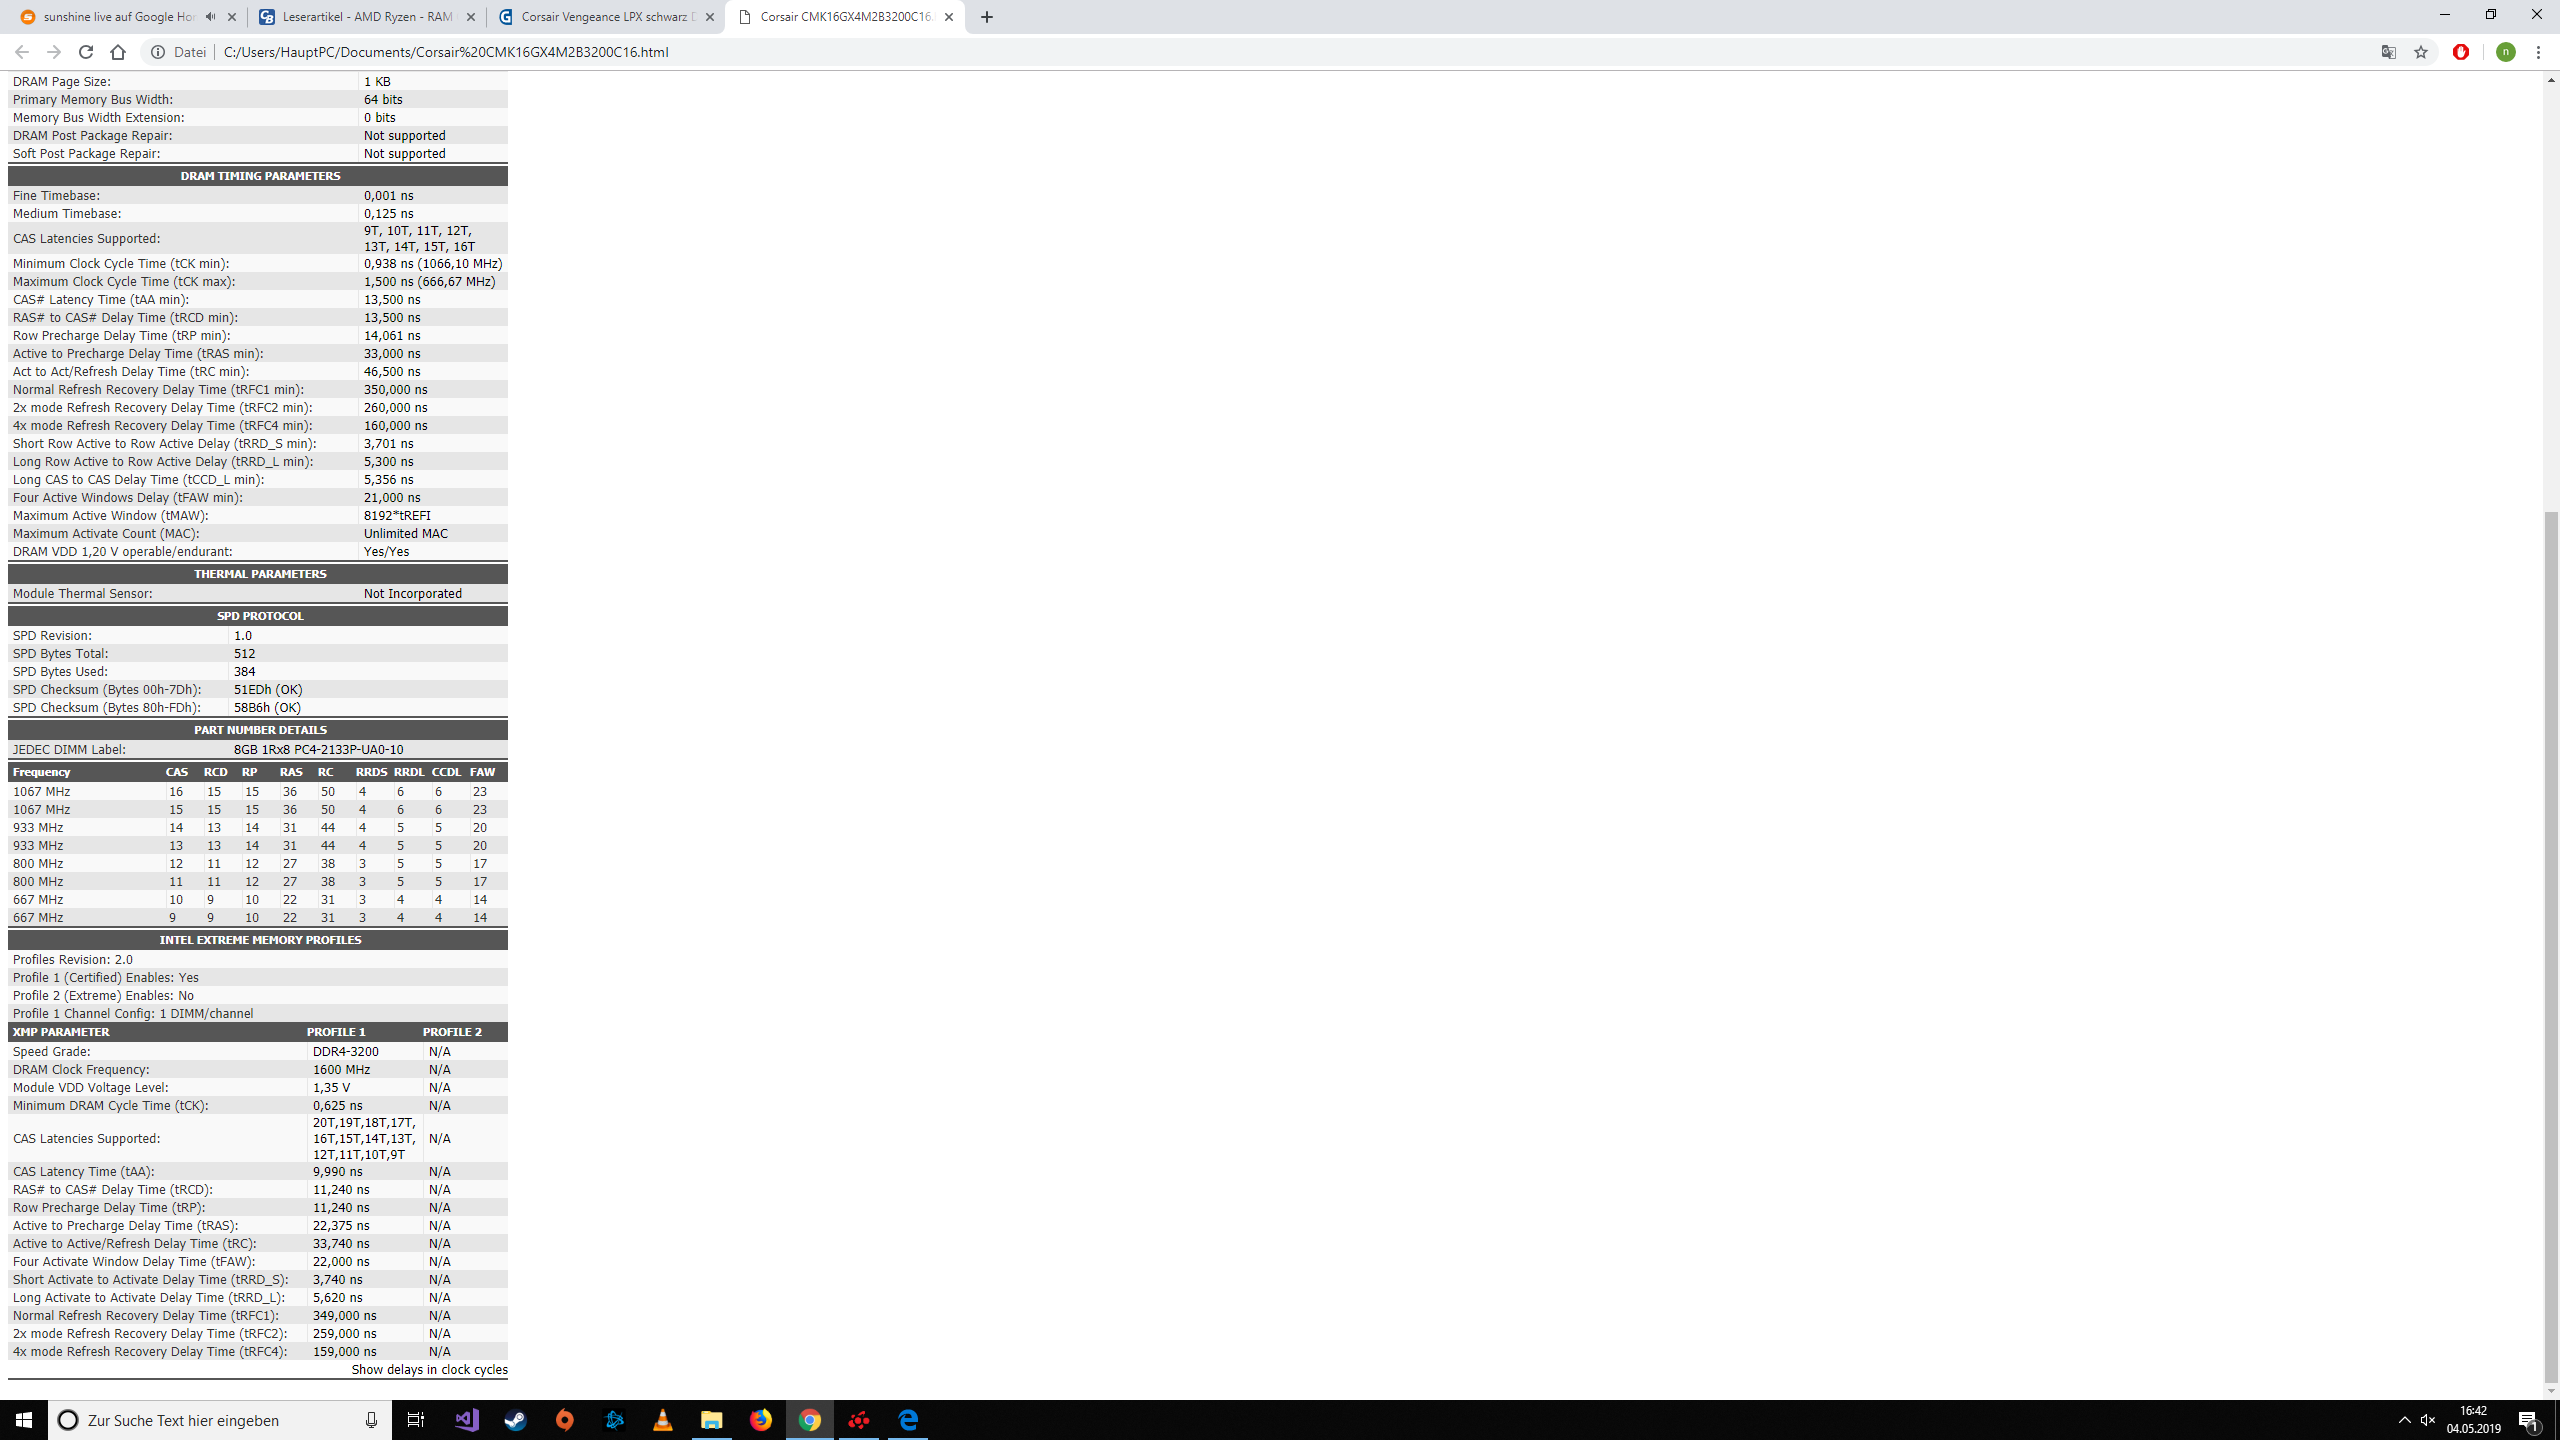Image resolution: width=2560 pixels, height=1440 pixels.
Task: Show hidden system tray icons
Action: (x=2404, y=1420)
